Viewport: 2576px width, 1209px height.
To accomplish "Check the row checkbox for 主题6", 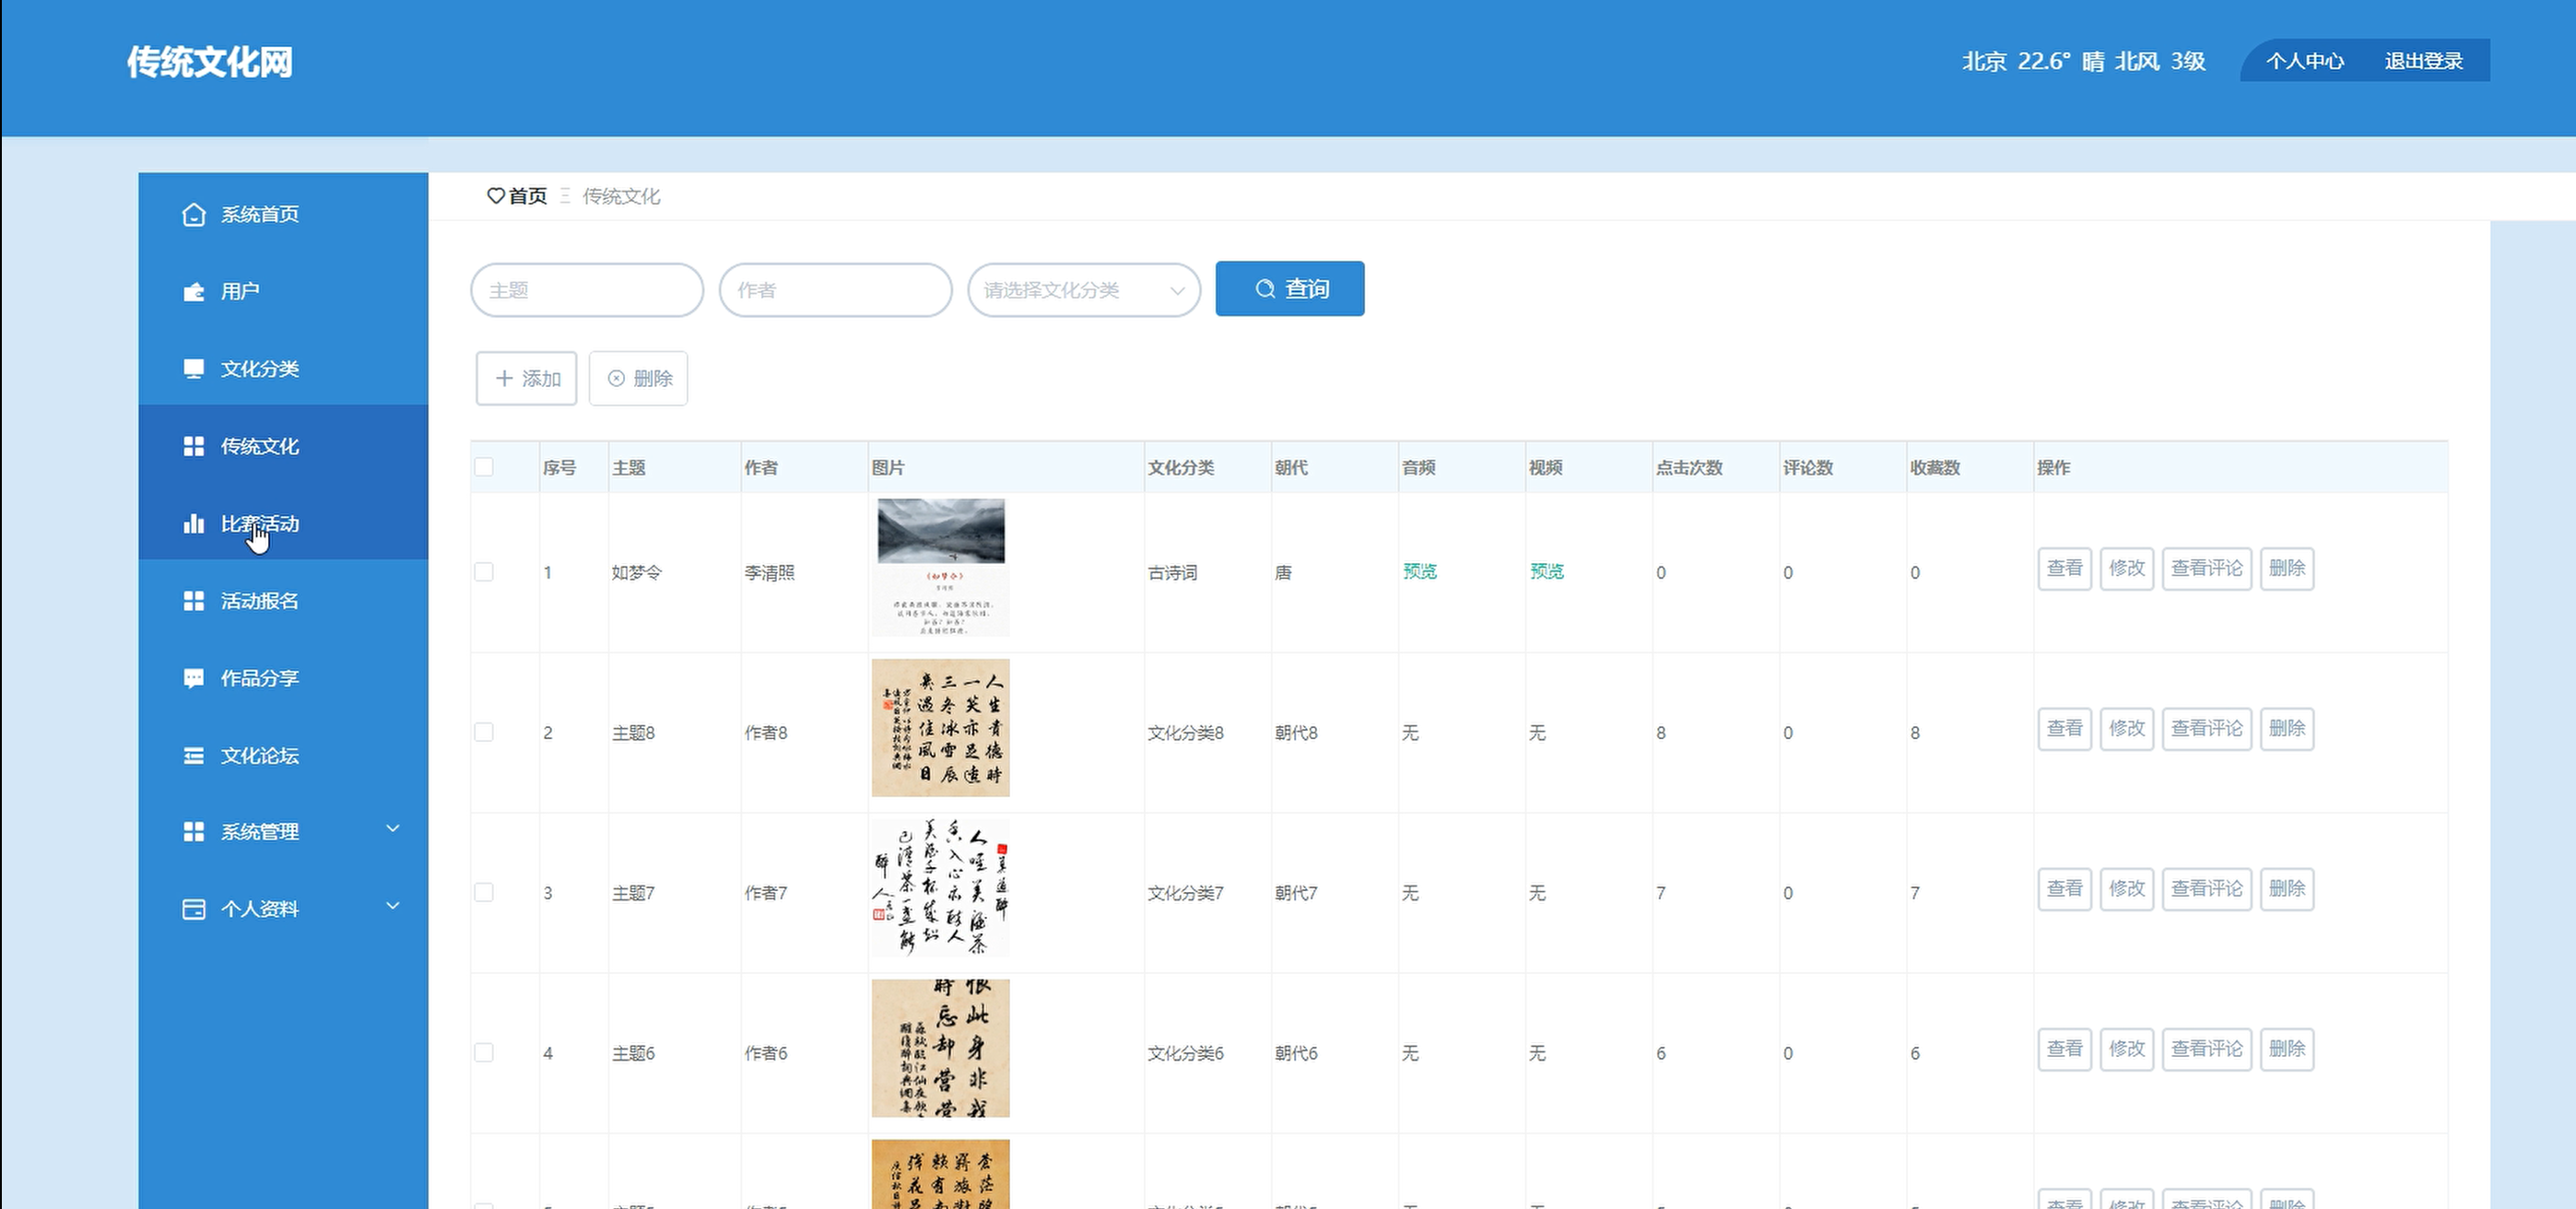I will click(x=484, y=1052).
